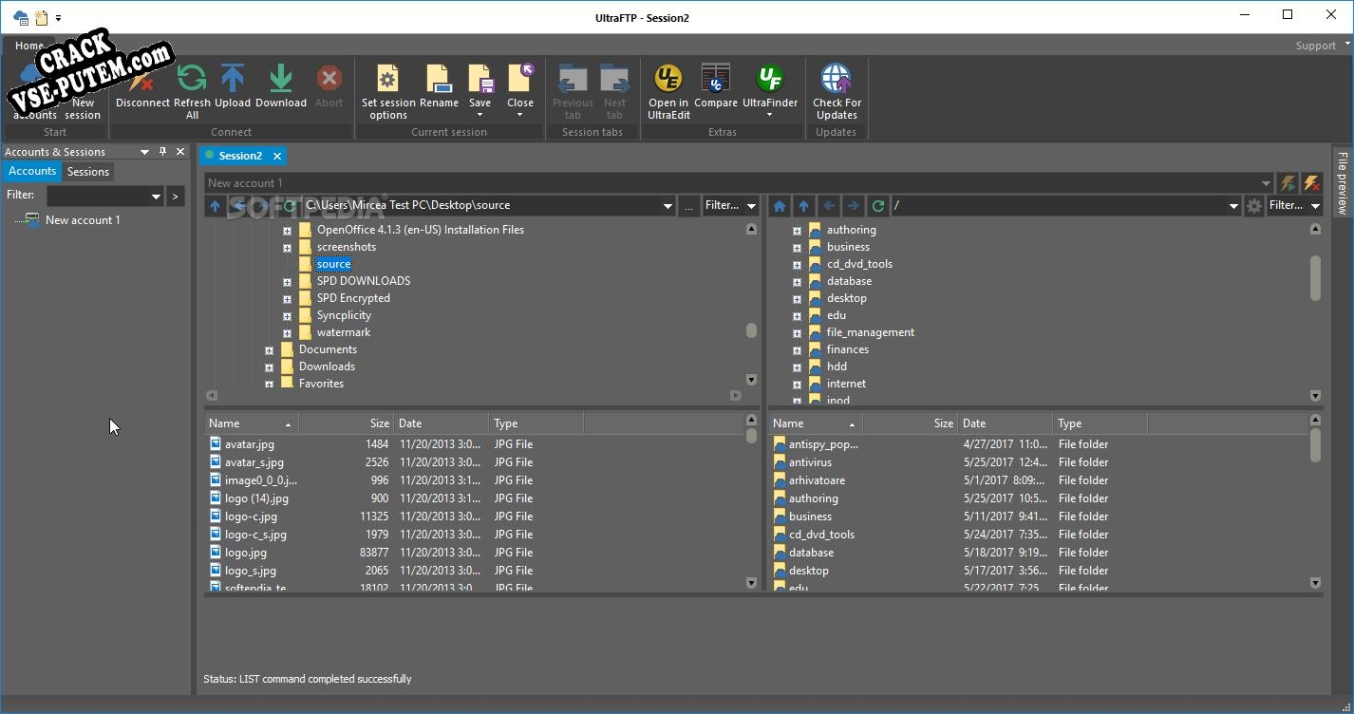Viewport: 1354px width, 714px height.
Task: Open the Set session options gear
Action: pos(387,80)
